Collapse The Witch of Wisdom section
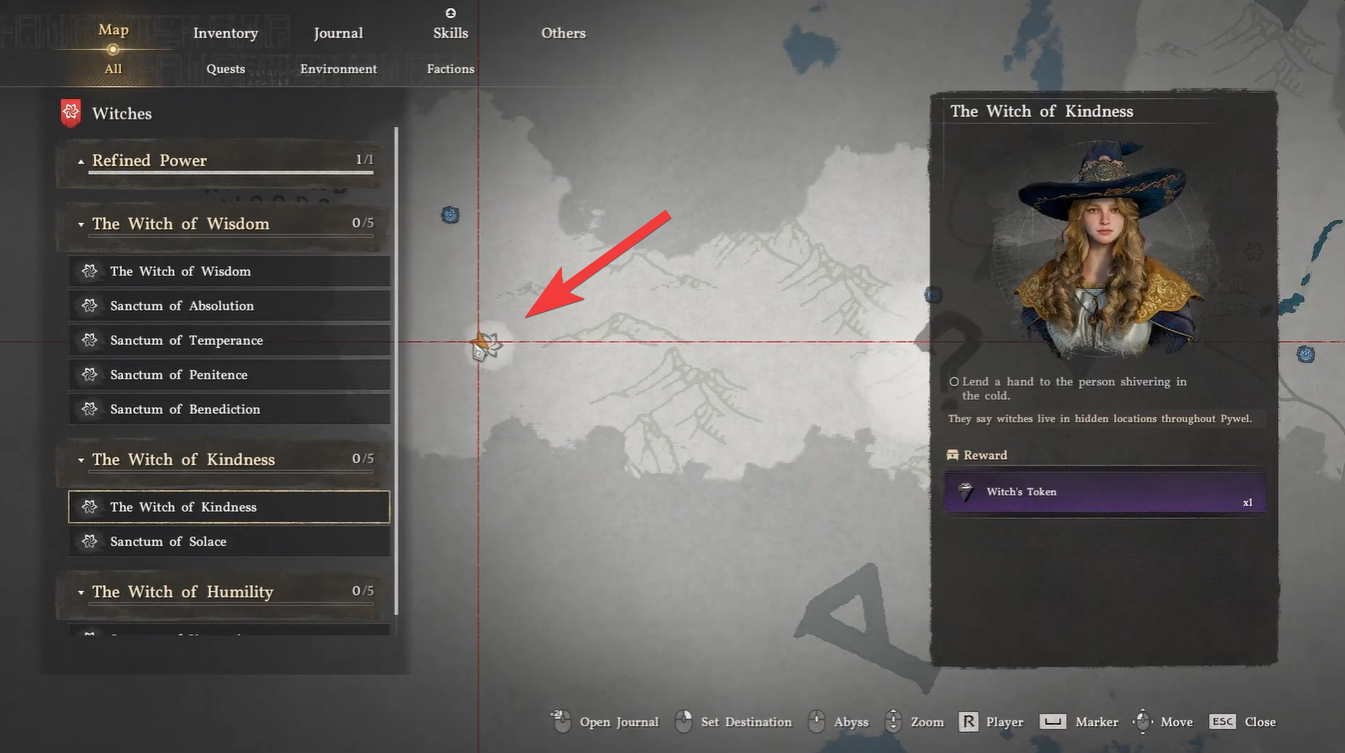The height and width of the screenshot is (753, 1345). coord(81,225)
